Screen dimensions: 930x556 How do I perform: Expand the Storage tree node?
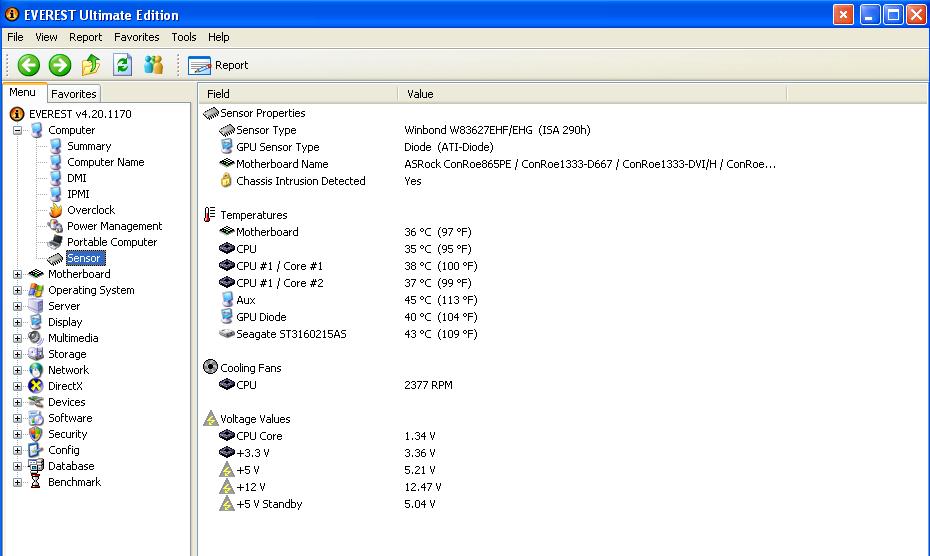tap(17, 354)
